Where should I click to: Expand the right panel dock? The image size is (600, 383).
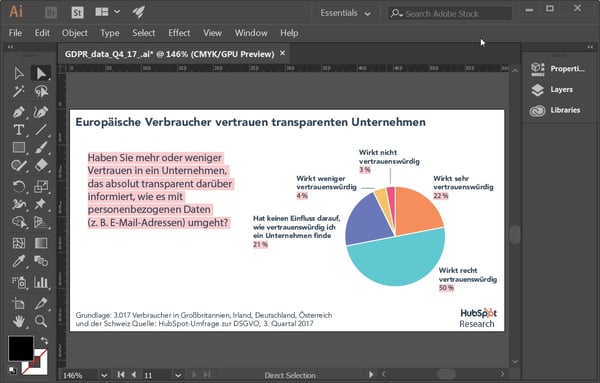[590, 47]
